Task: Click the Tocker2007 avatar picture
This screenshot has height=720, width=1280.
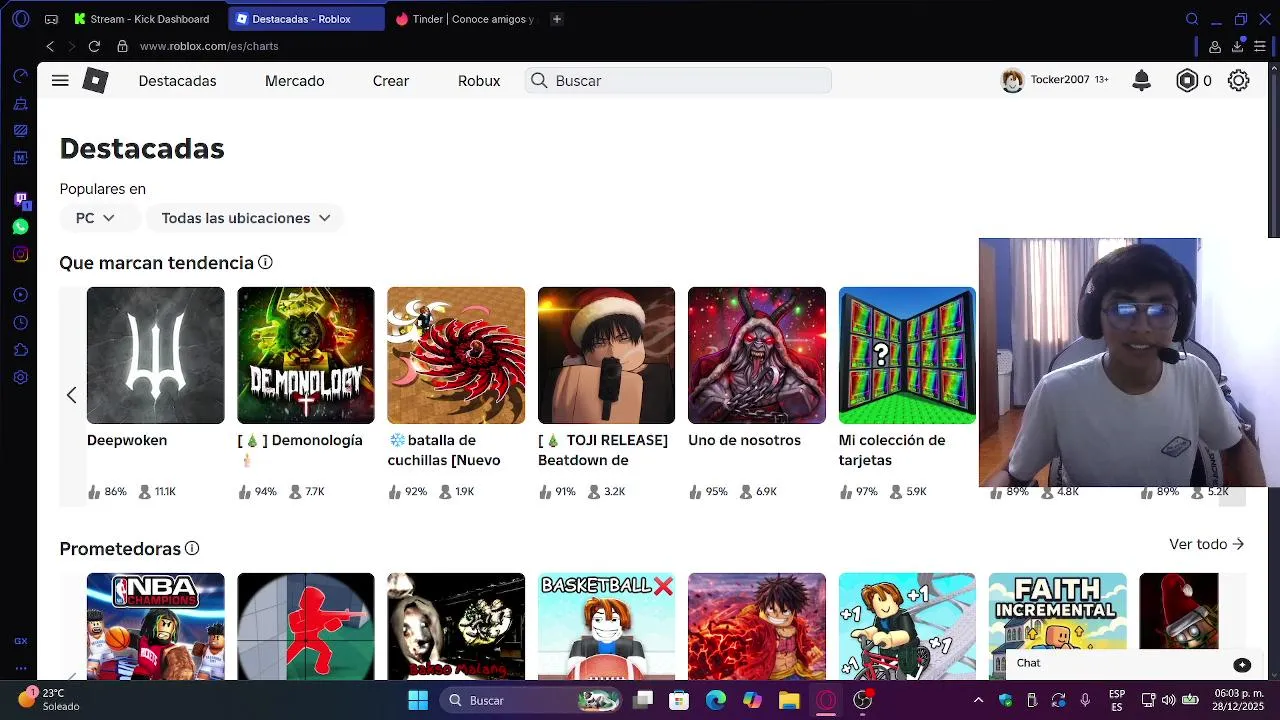Action: click(1012, 81)
